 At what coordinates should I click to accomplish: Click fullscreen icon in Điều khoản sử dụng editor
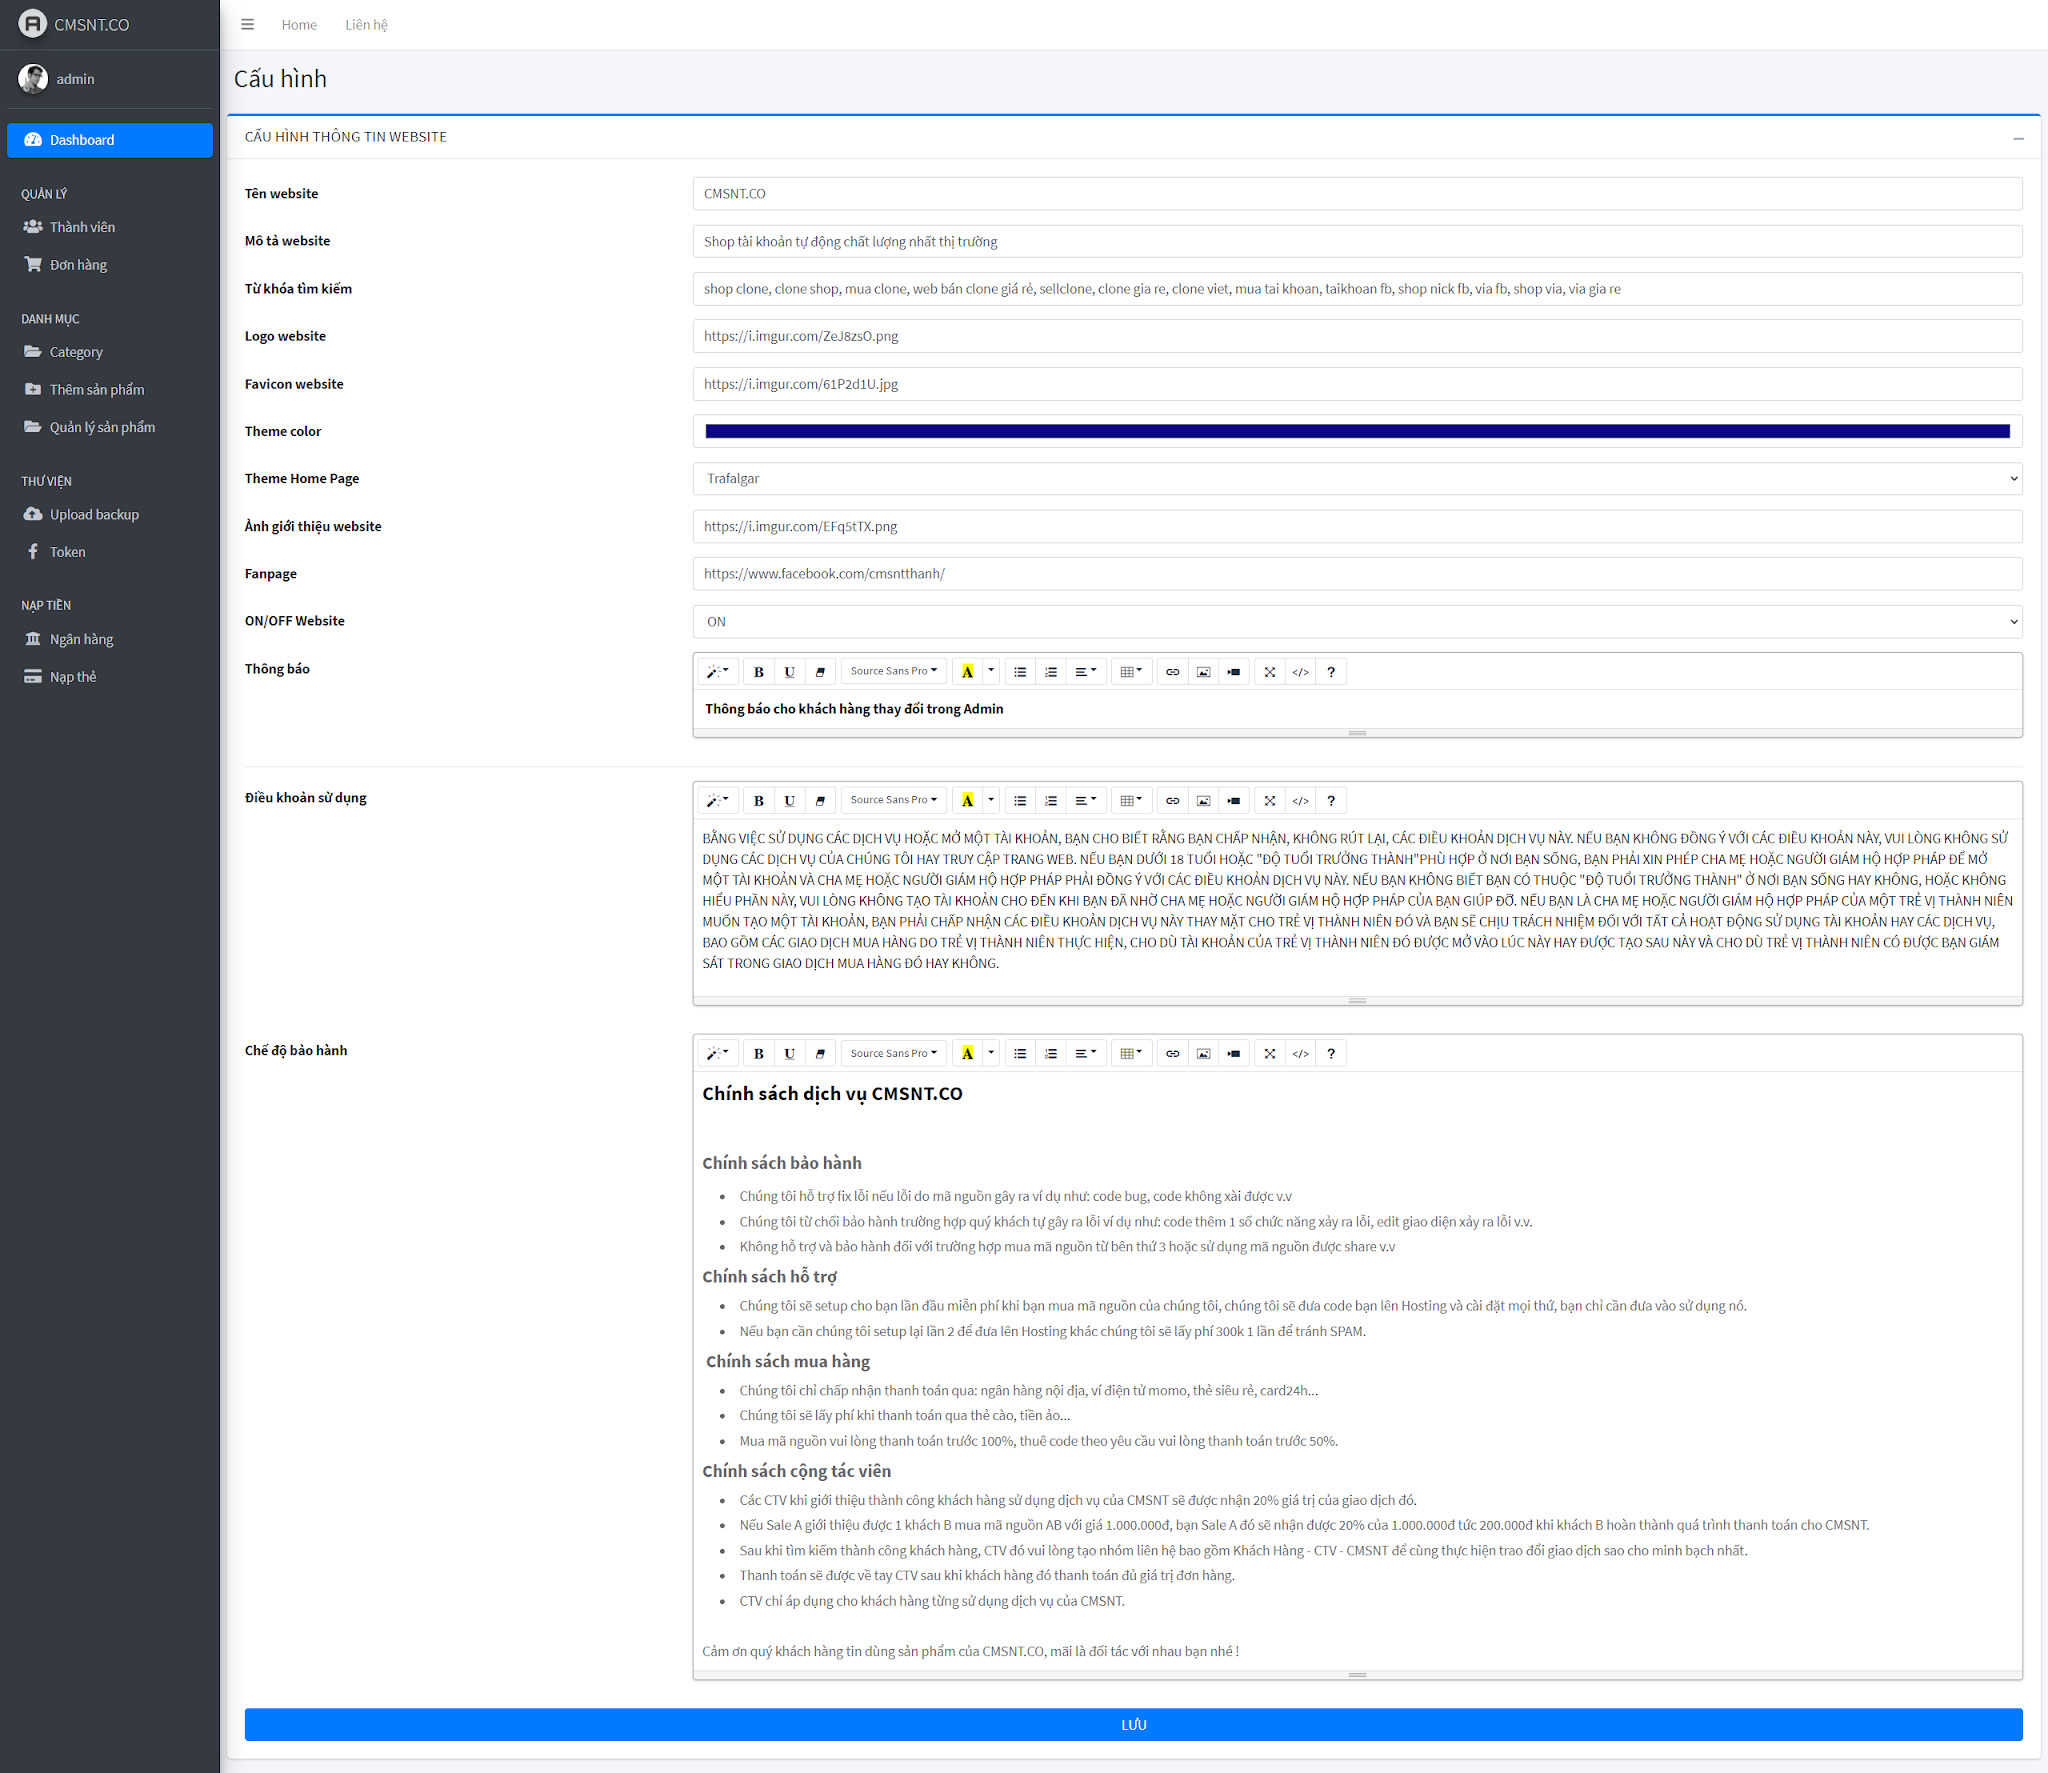click(1269, 801)
